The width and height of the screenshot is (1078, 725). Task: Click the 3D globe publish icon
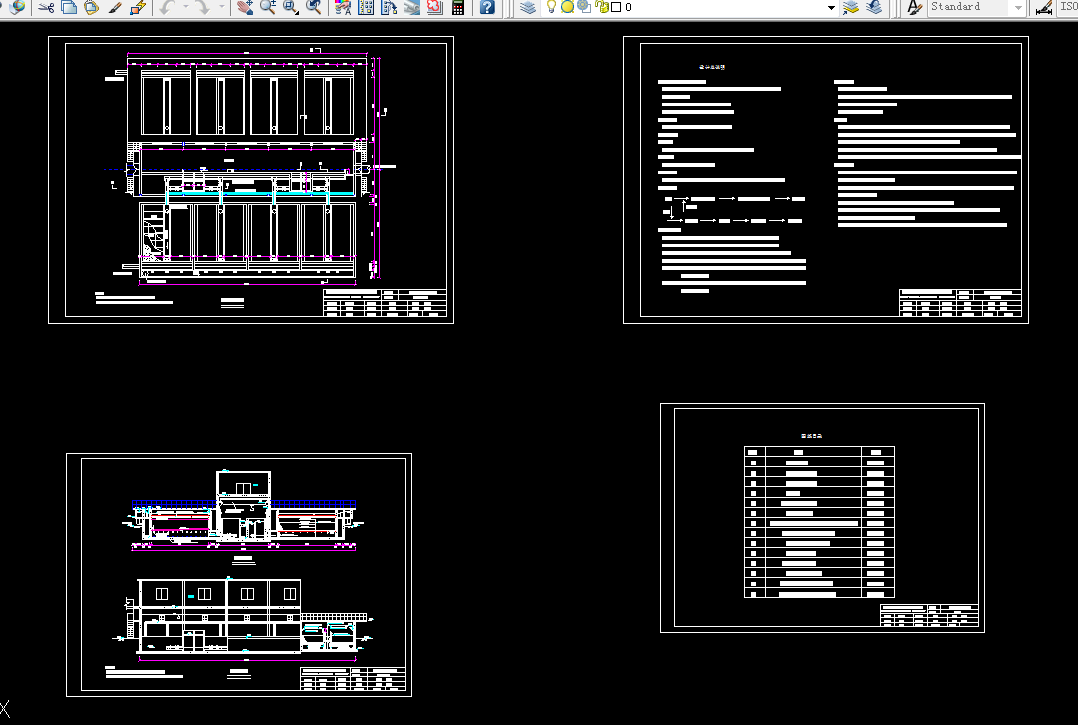pos(16,8)
